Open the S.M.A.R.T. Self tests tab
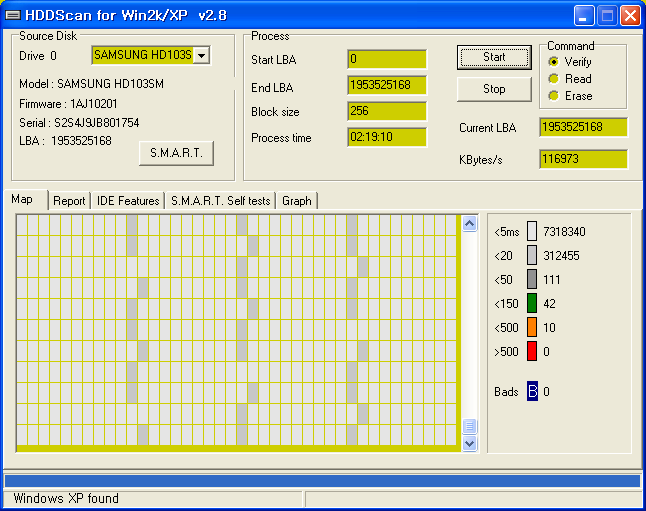Viewport: 646px width, 511px height. 220,201
